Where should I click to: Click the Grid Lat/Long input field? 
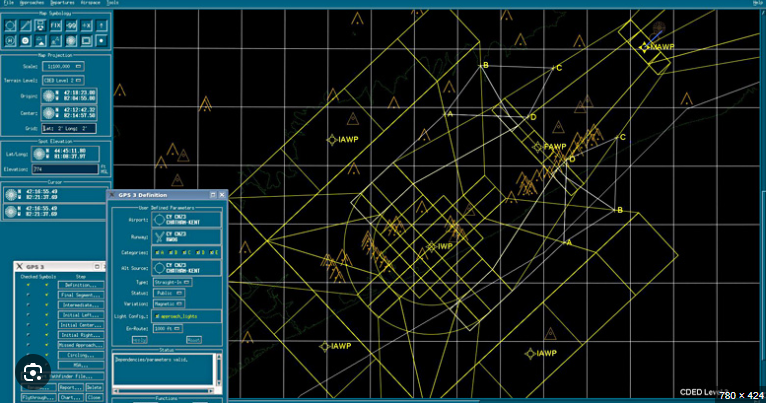(x=68, y=128)
